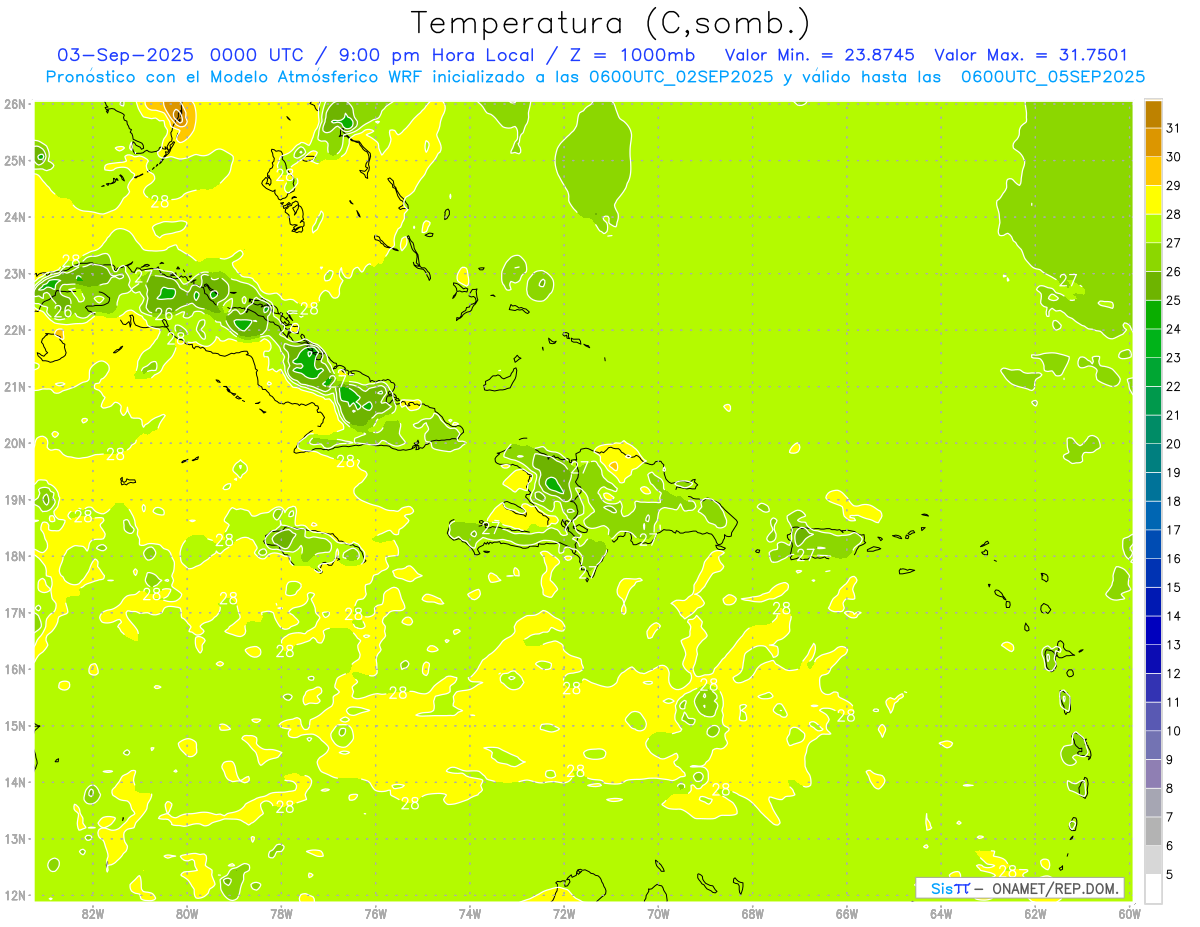
Task: Click legend value "5" on the color bar
Action: pyautogui.click(x=1171, y=874)
